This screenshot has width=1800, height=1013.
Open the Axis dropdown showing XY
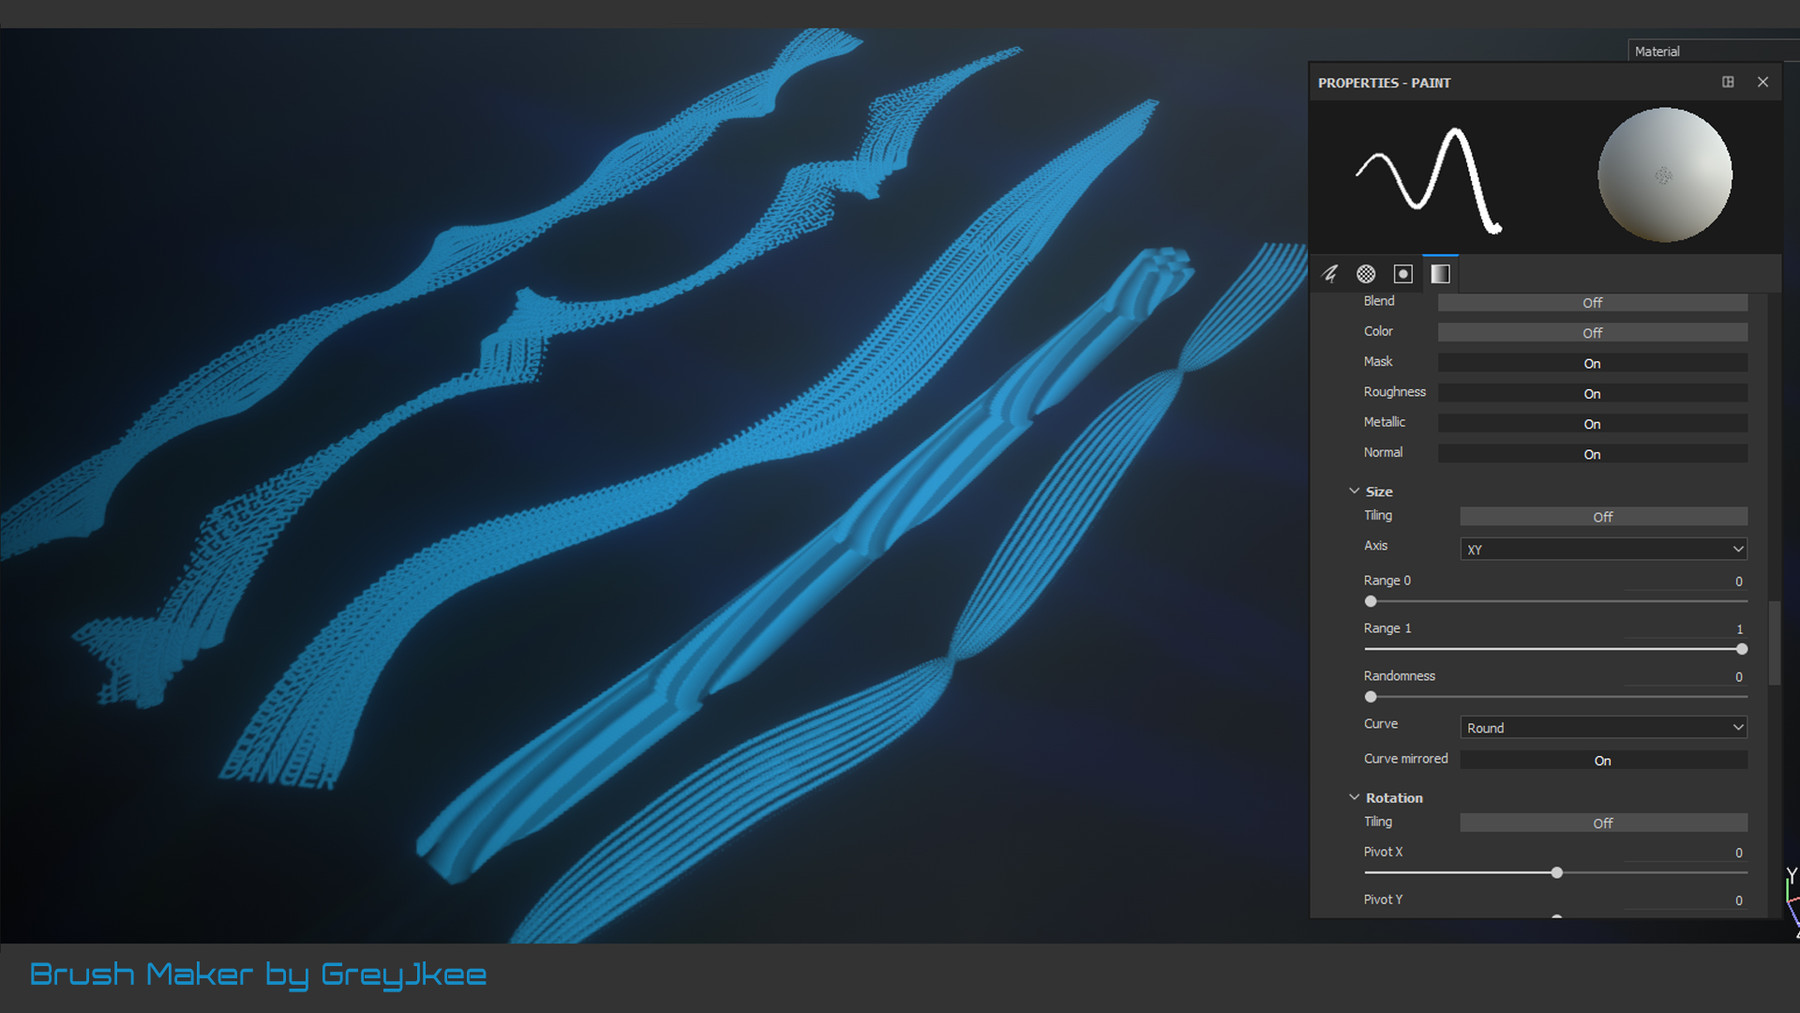click(x=1602, y=549)
